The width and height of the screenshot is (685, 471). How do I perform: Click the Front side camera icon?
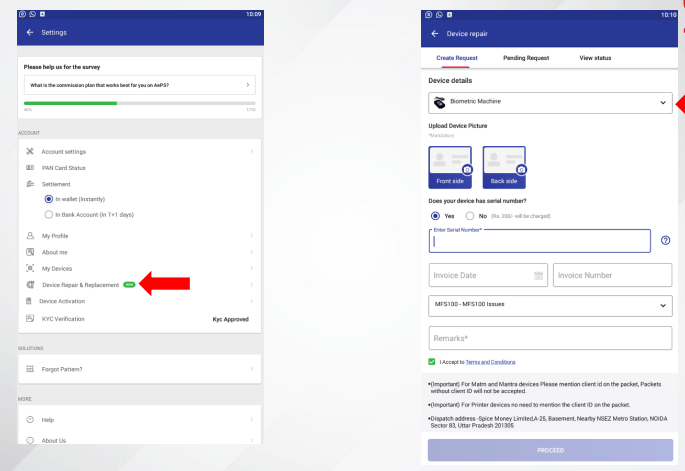467,170
